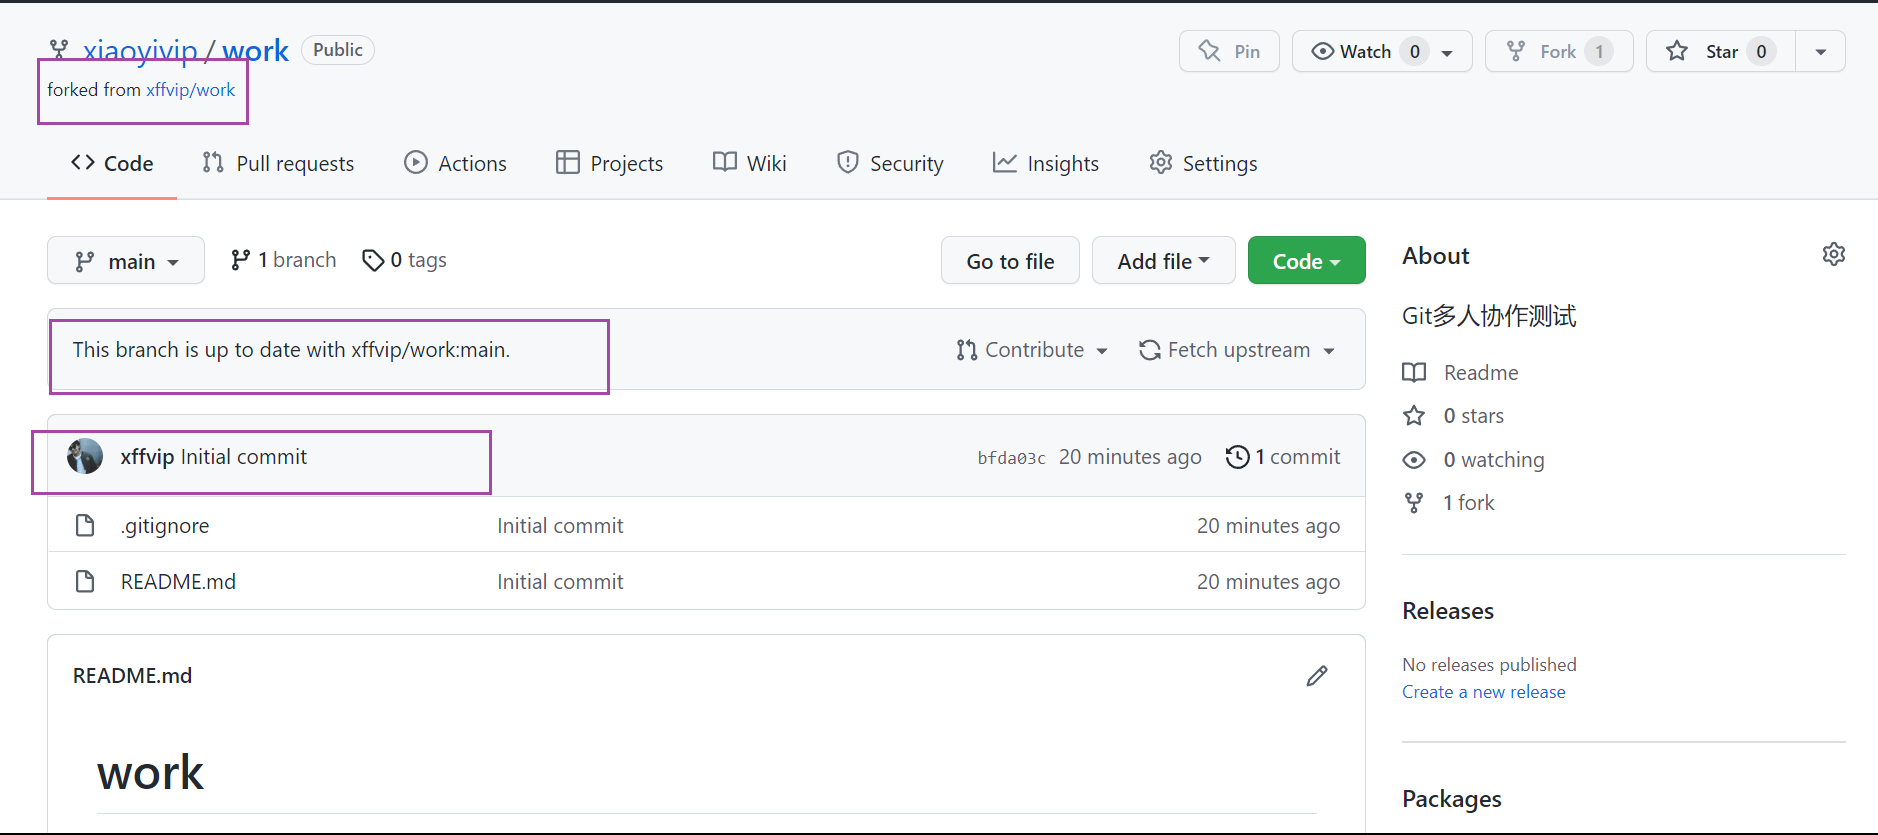Open the Security tab
Viewport: 1878px width, 835px height.
(x=890, y=163)
